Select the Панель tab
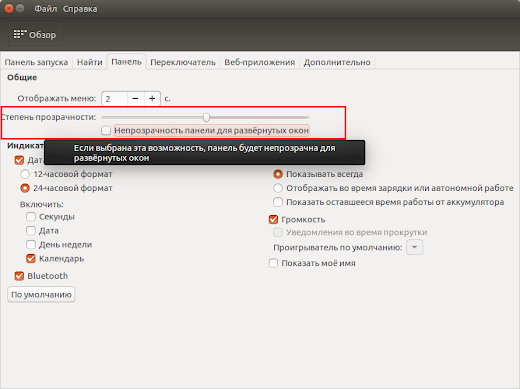 [x=126, y=62]
